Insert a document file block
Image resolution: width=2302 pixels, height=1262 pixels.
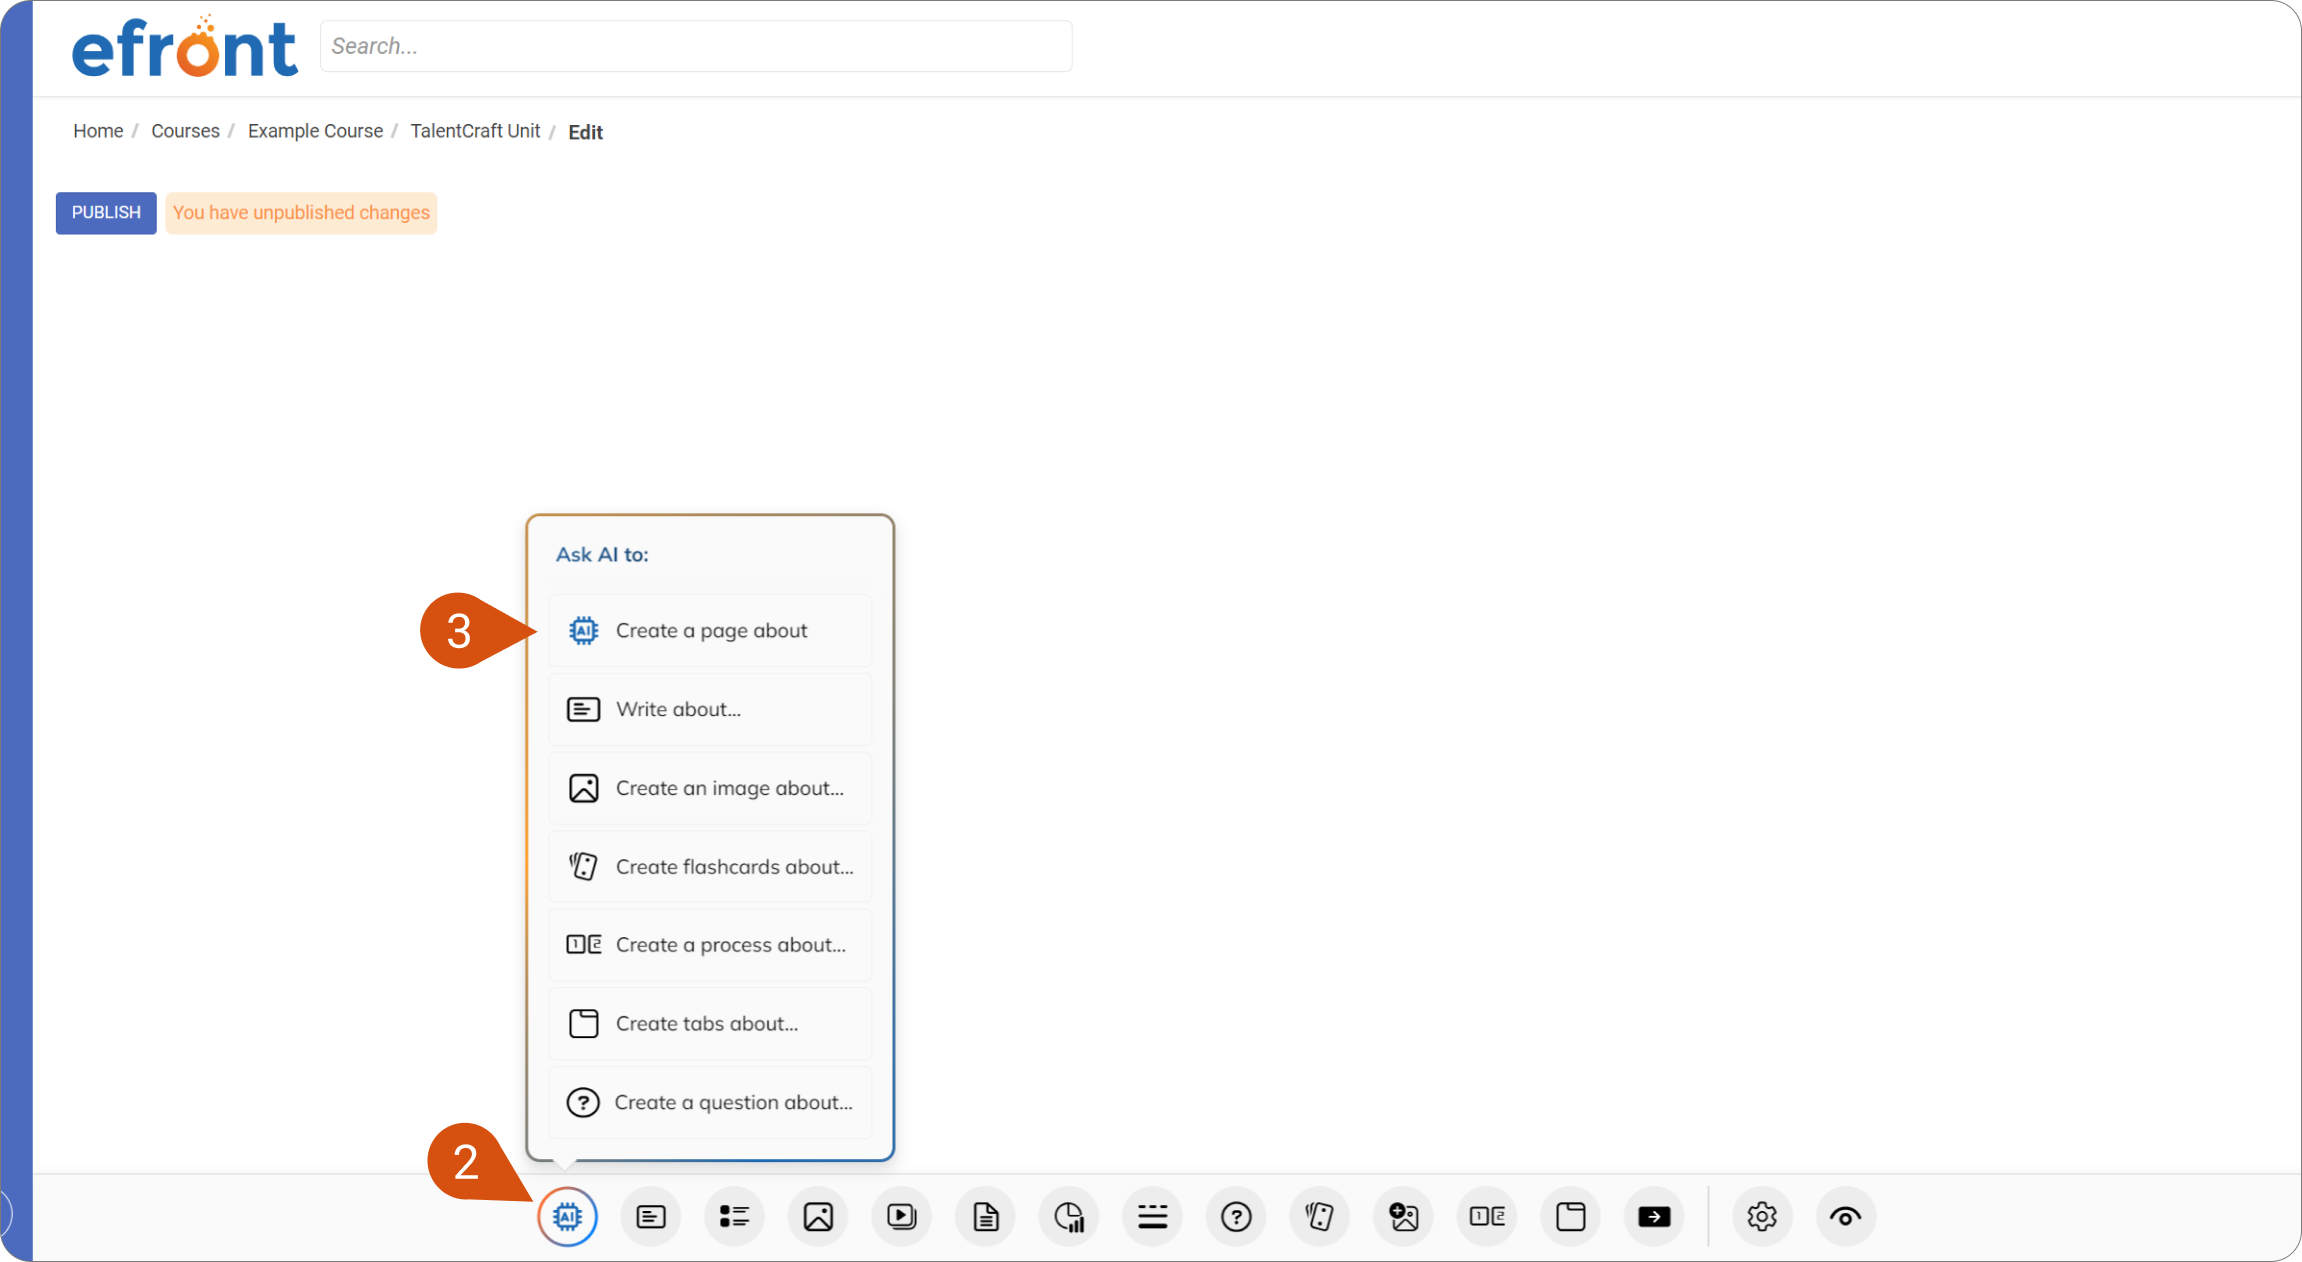(x=986, y=1217)
